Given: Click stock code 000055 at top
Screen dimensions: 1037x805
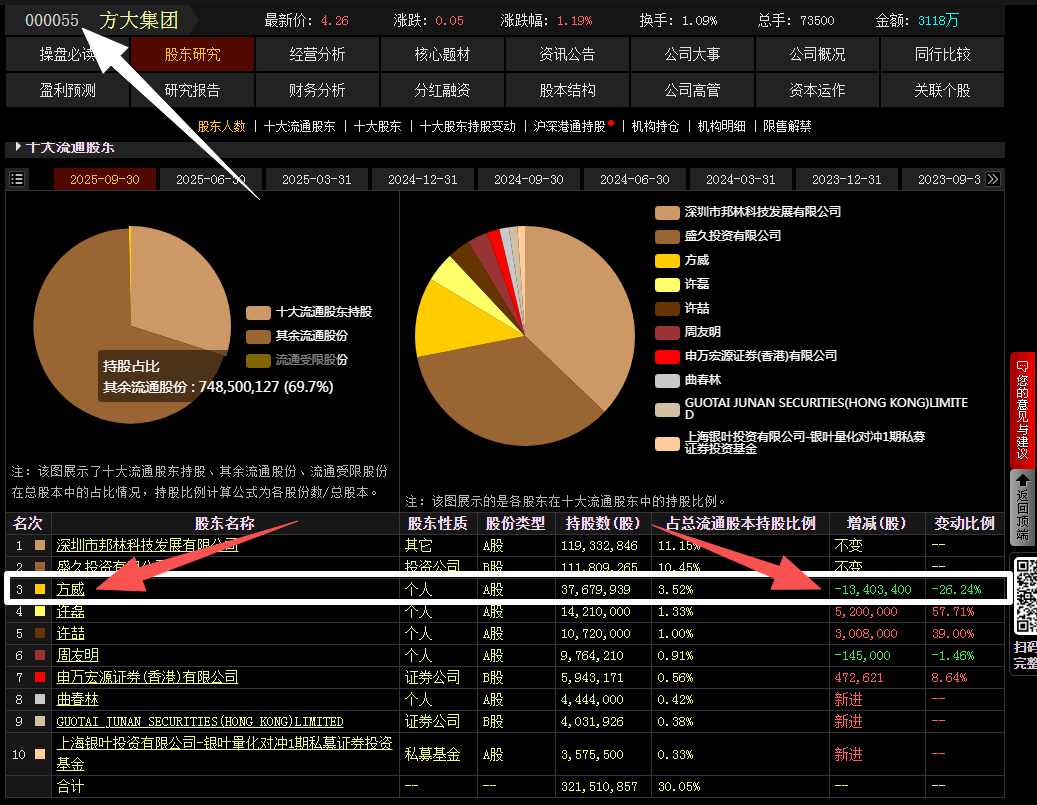Looking at the screenshot, I should [52, 21].
